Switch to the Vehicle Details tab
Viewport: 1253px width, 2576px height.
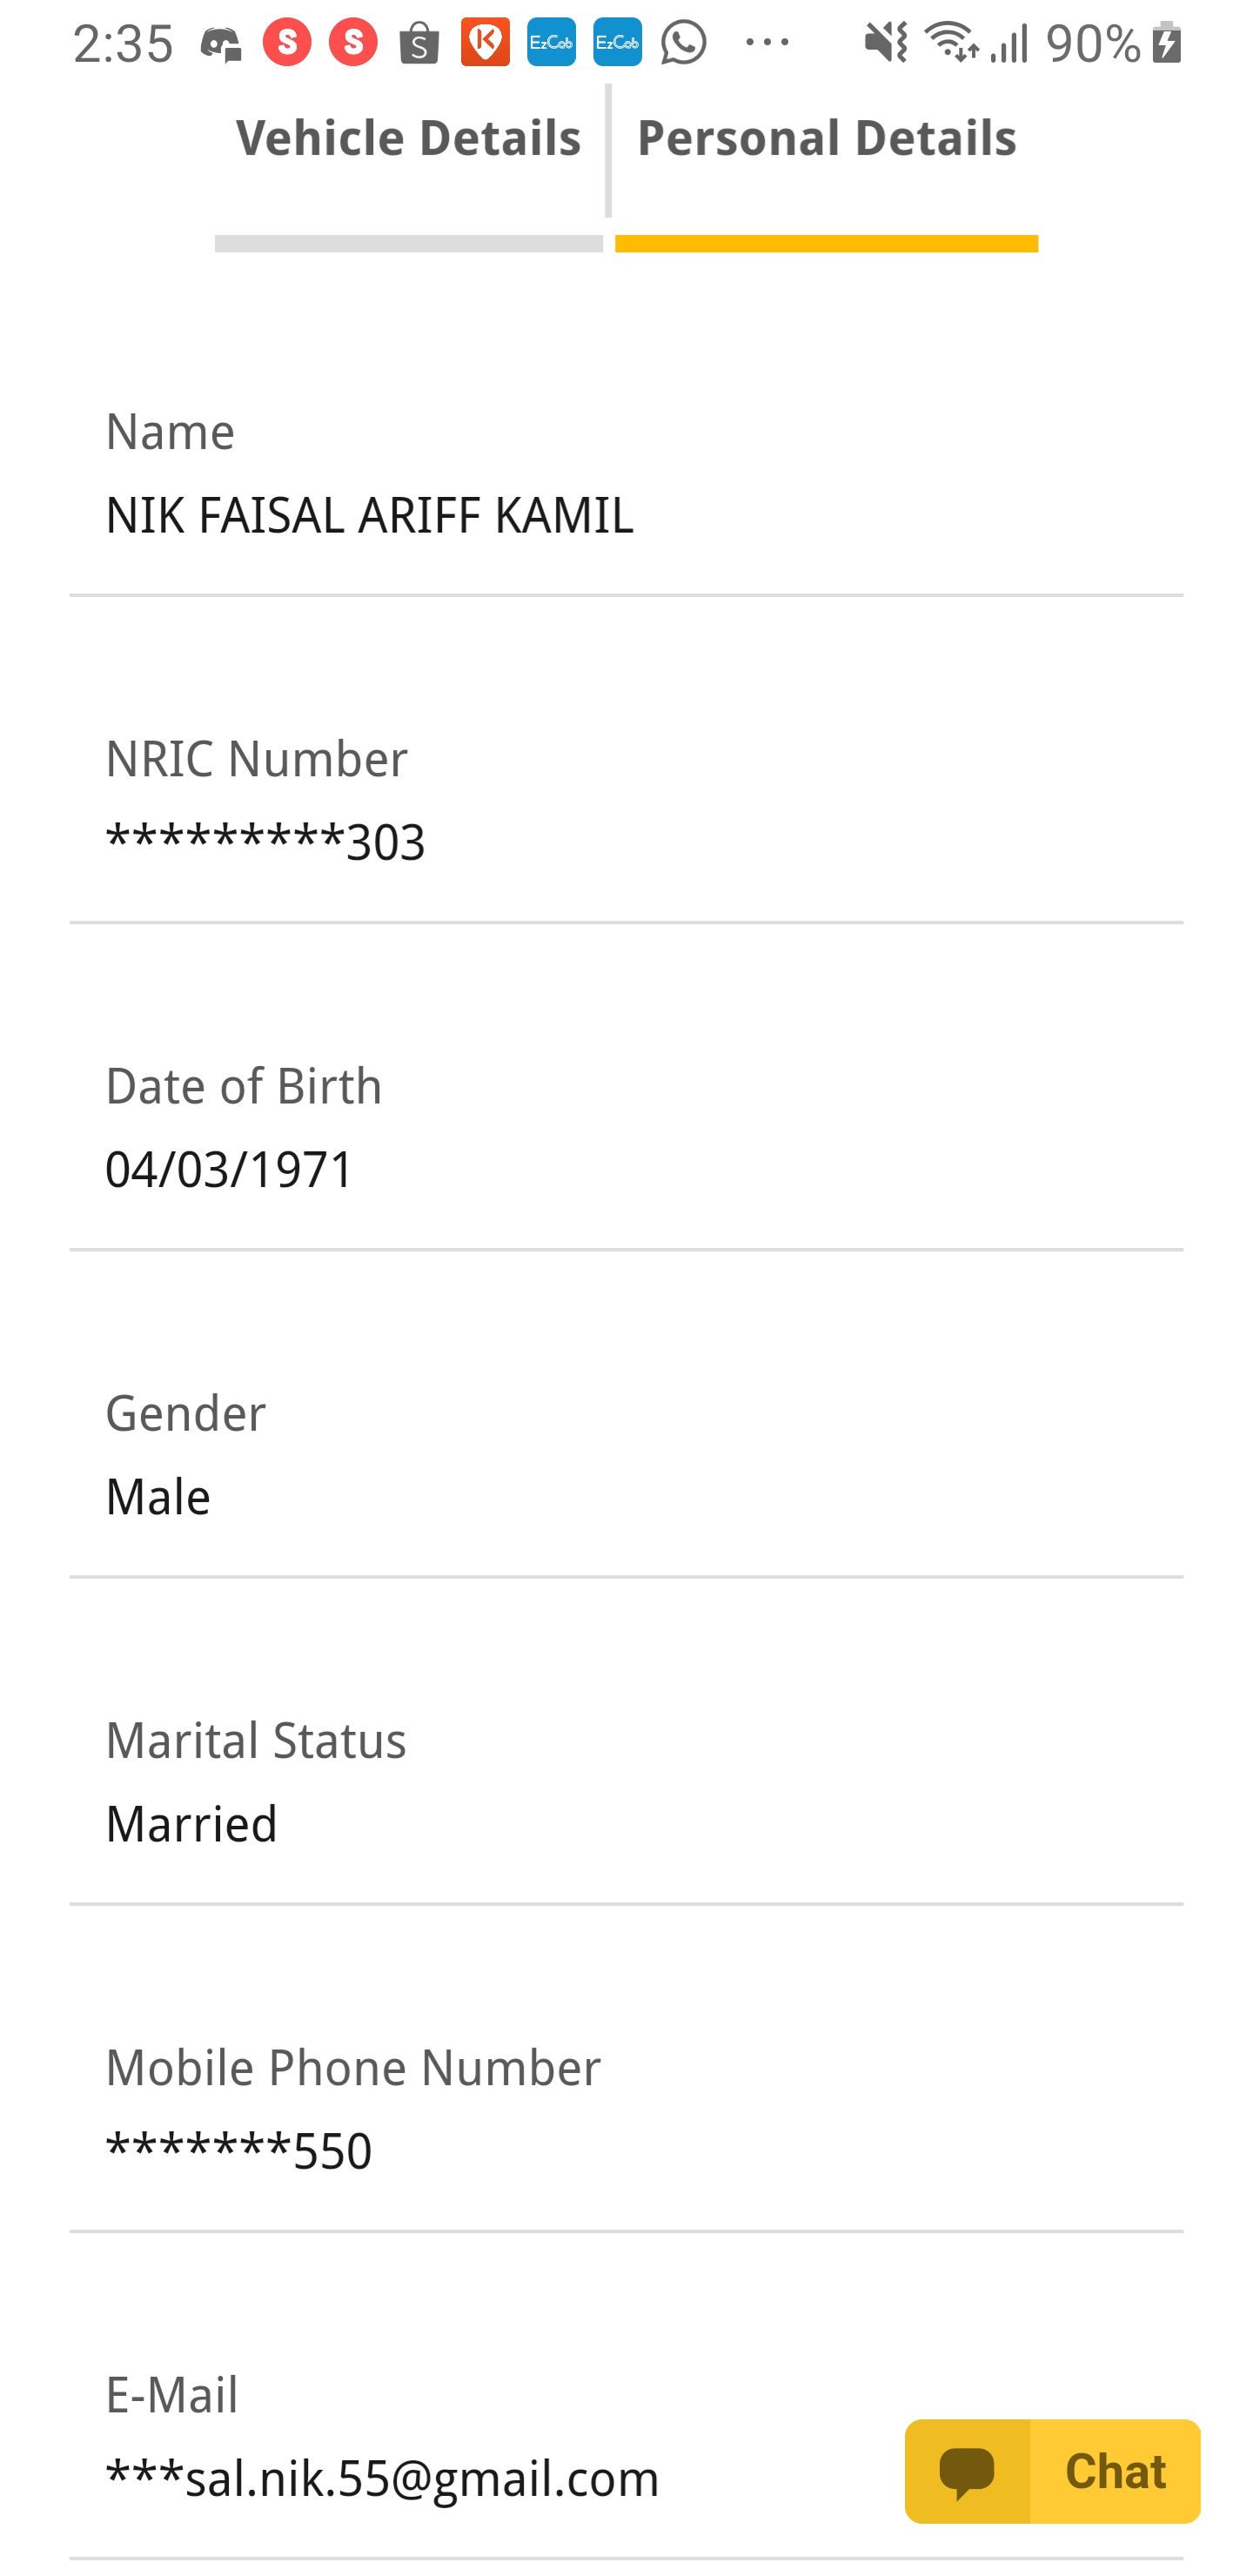(x=408, y=138)
